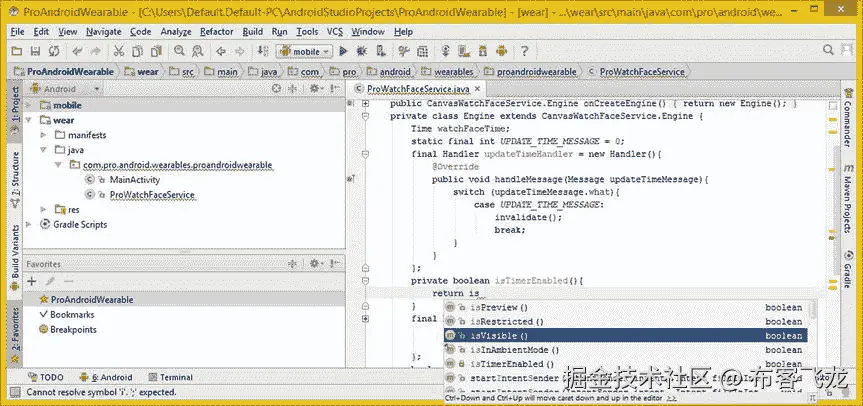Open the Navigate menu

tap(103, 32)
